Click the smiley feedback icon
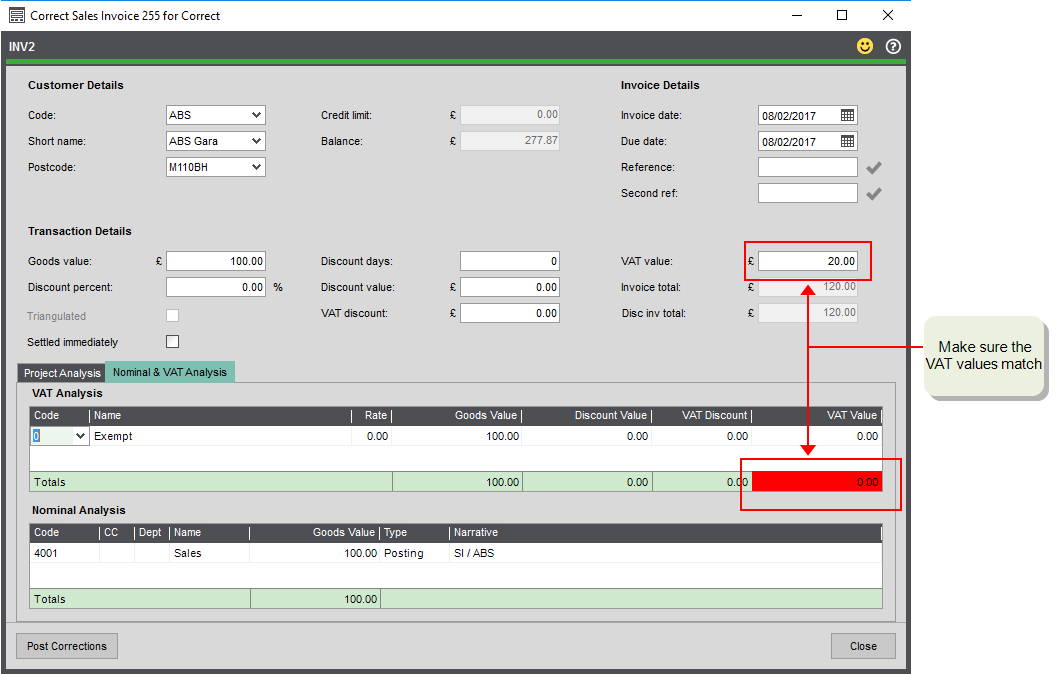1062x674 pixels. pos(865,46)
